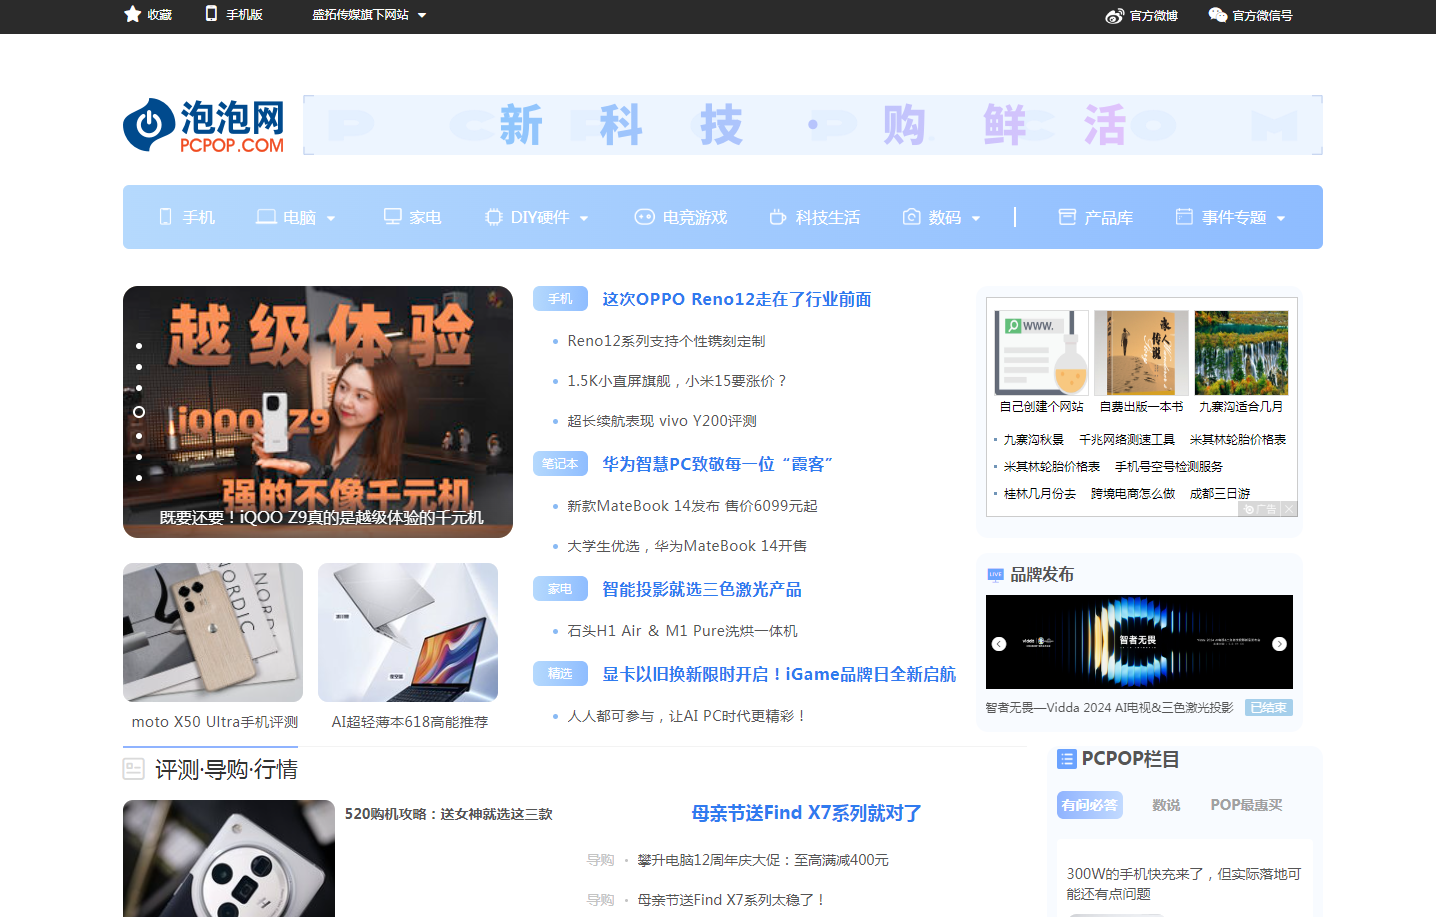Open the official WeChat icon
The image size is (1436, 917).
pos(1217,15)
